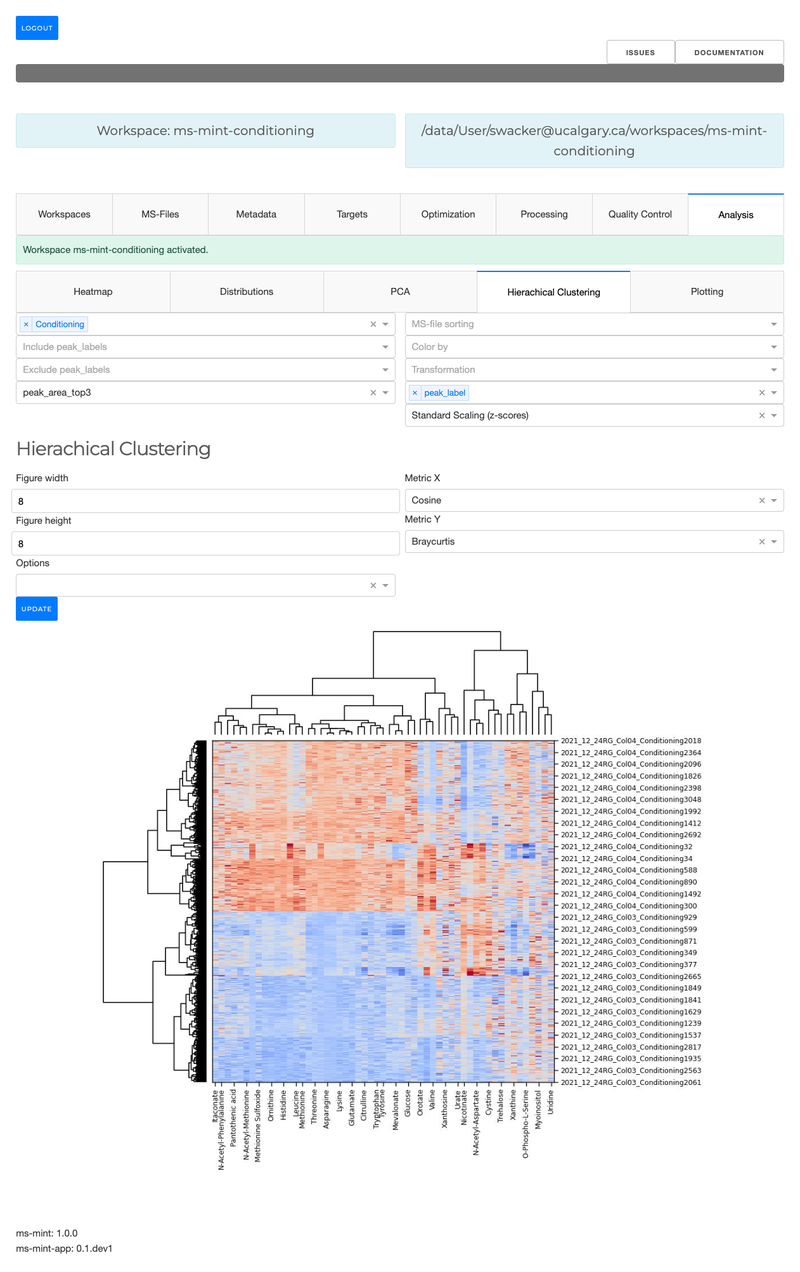Remove the peak_label grouping chip

415,392
